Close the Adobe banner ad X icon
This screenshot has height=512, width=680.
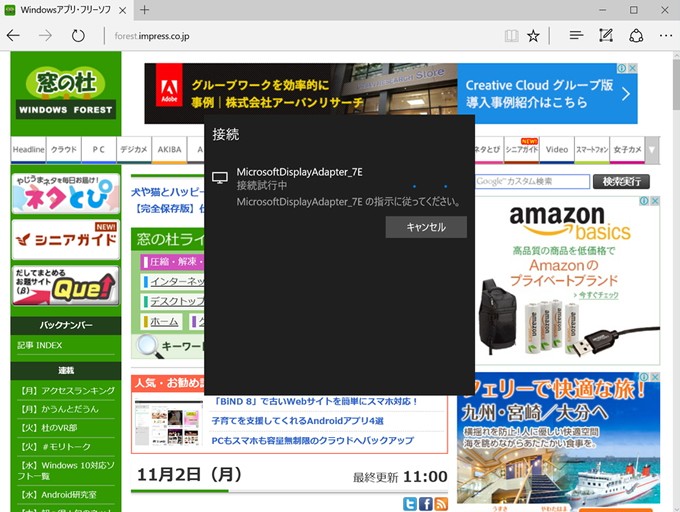pyautogui.click(x=633, y=68)
